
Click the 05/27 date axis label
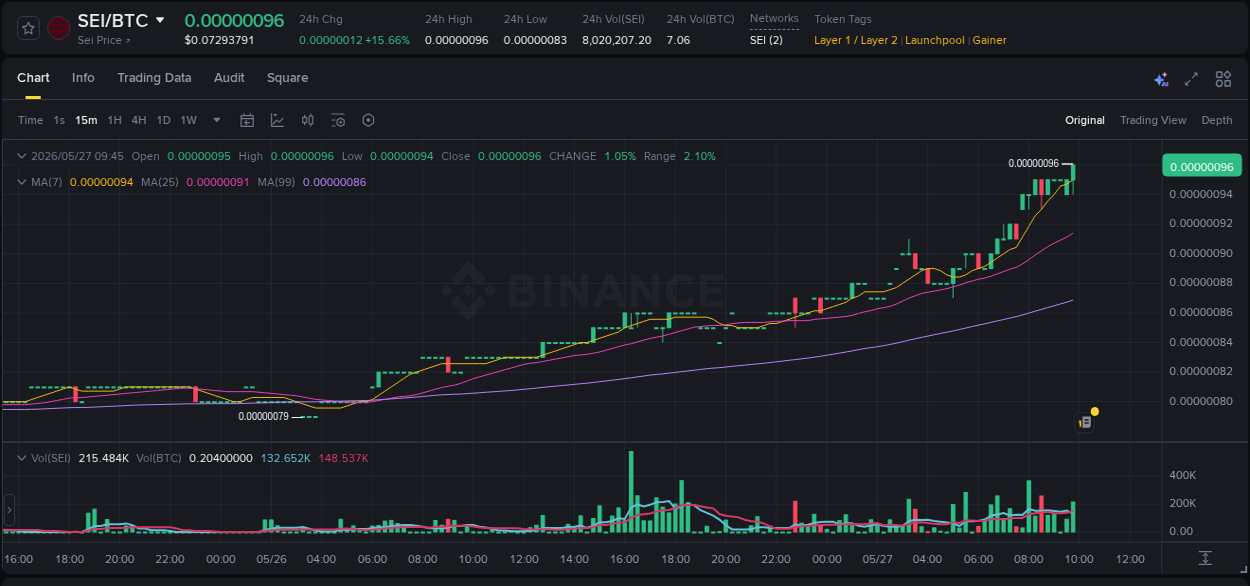point(877,559)
